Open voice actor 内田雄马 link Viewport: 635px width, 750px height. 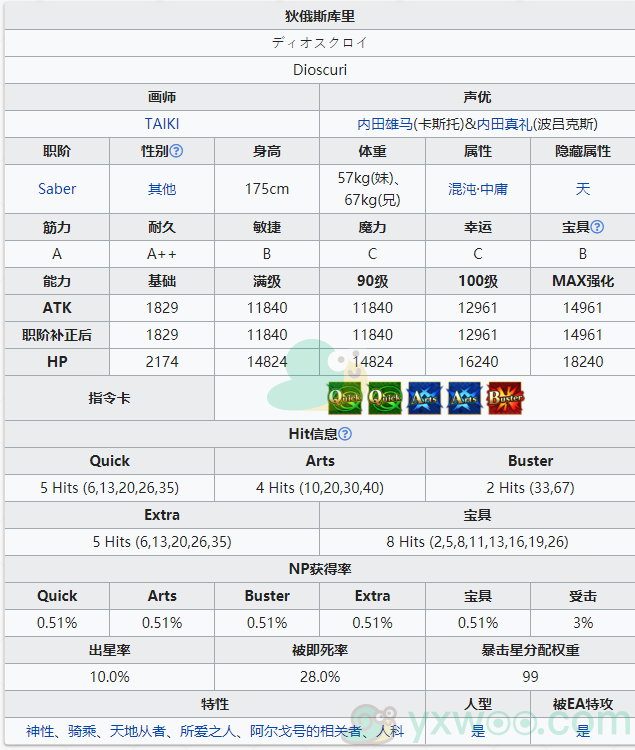385,124
